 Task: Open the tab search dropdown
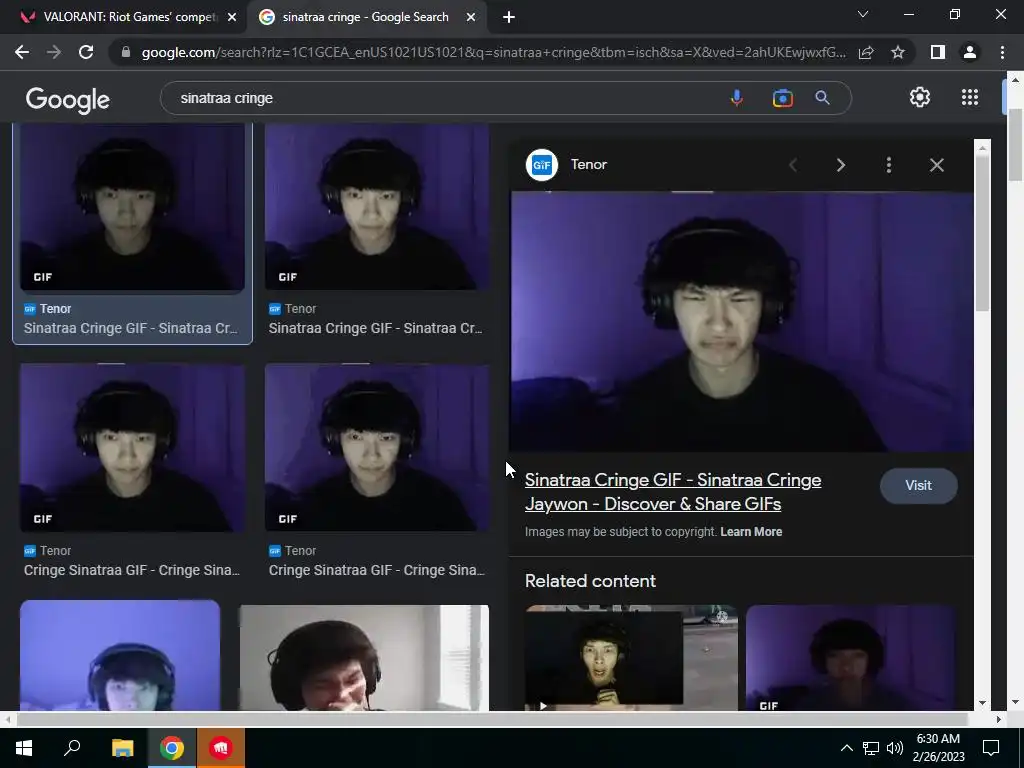point(863,14)
